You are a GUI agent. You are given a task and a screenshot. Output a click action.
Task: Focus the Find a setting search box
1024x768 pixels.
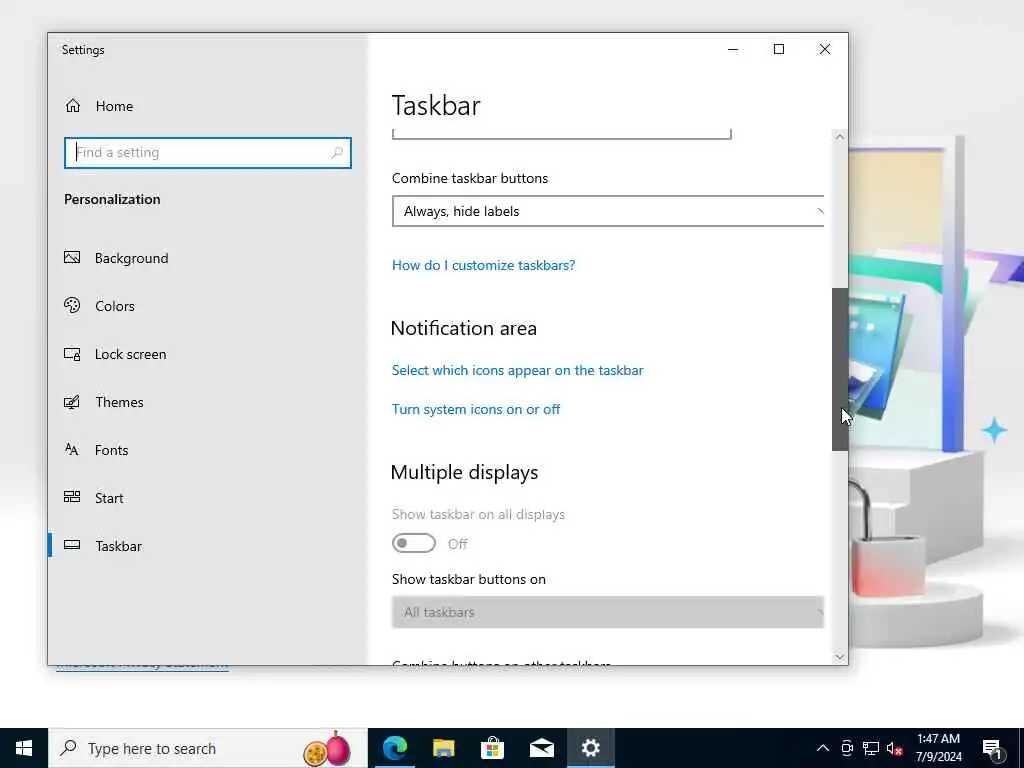pyautogui.click(x=208, y=153)
